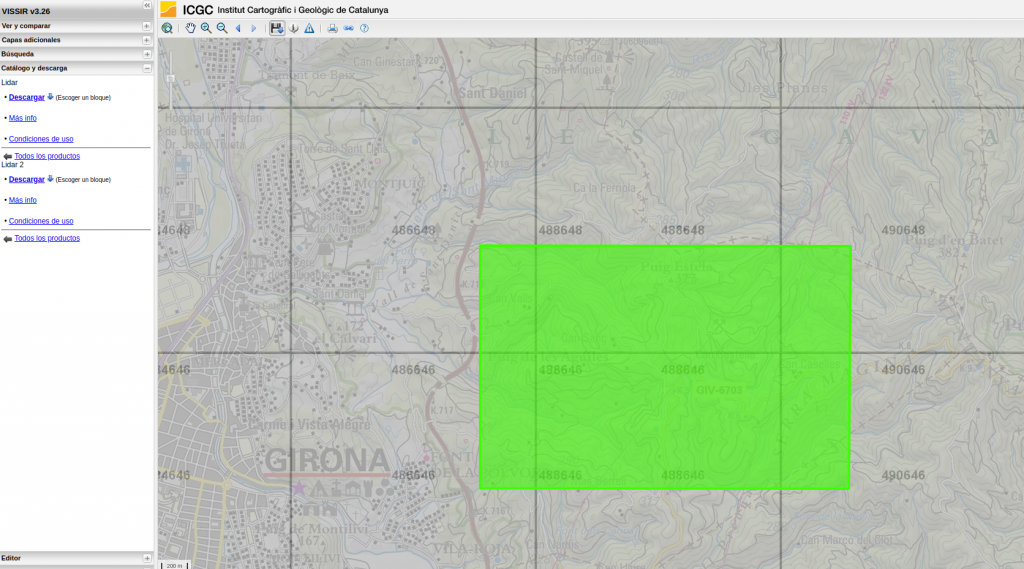Open Condiciones de uso under Lidar
1024x569 pixels.
point(41,139)
